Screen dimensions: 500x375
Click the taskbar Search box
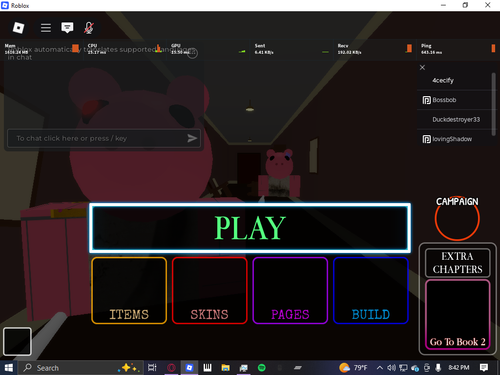click(81, 368)
